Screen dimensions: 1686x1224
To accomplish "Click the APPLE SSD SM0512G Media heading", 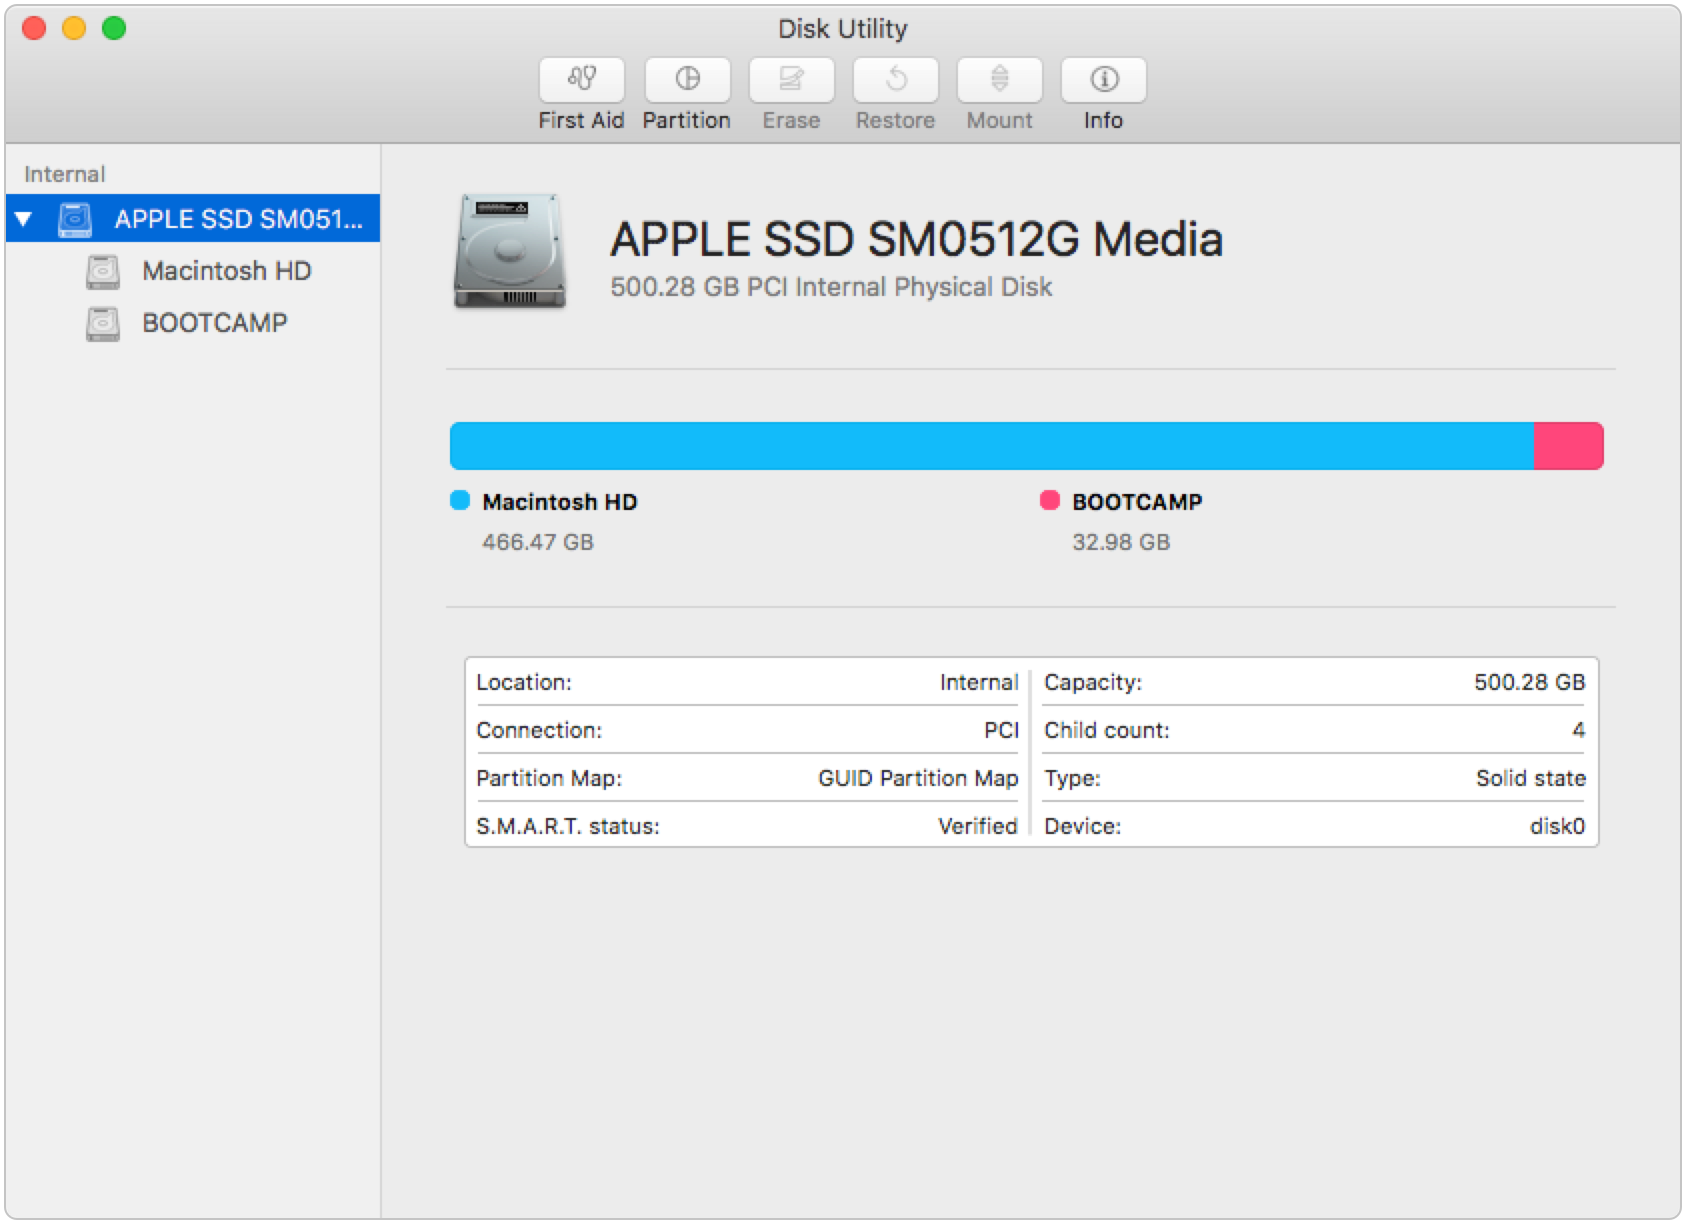I will [x=917, y=239].
